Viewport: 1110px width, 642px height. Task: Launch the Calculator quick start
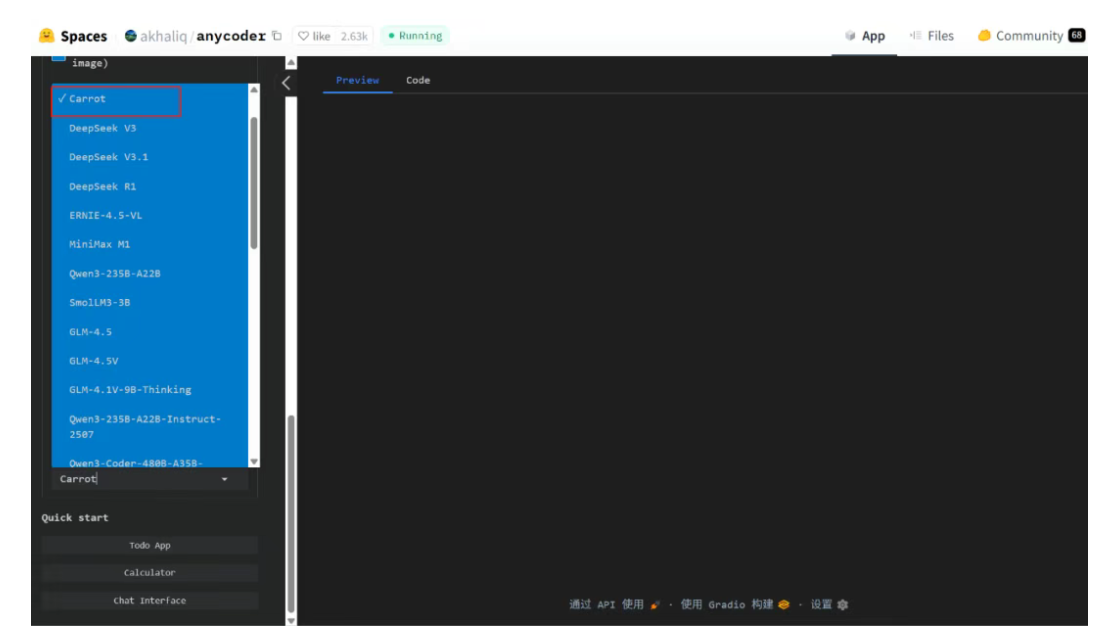[x=149, y=573]
